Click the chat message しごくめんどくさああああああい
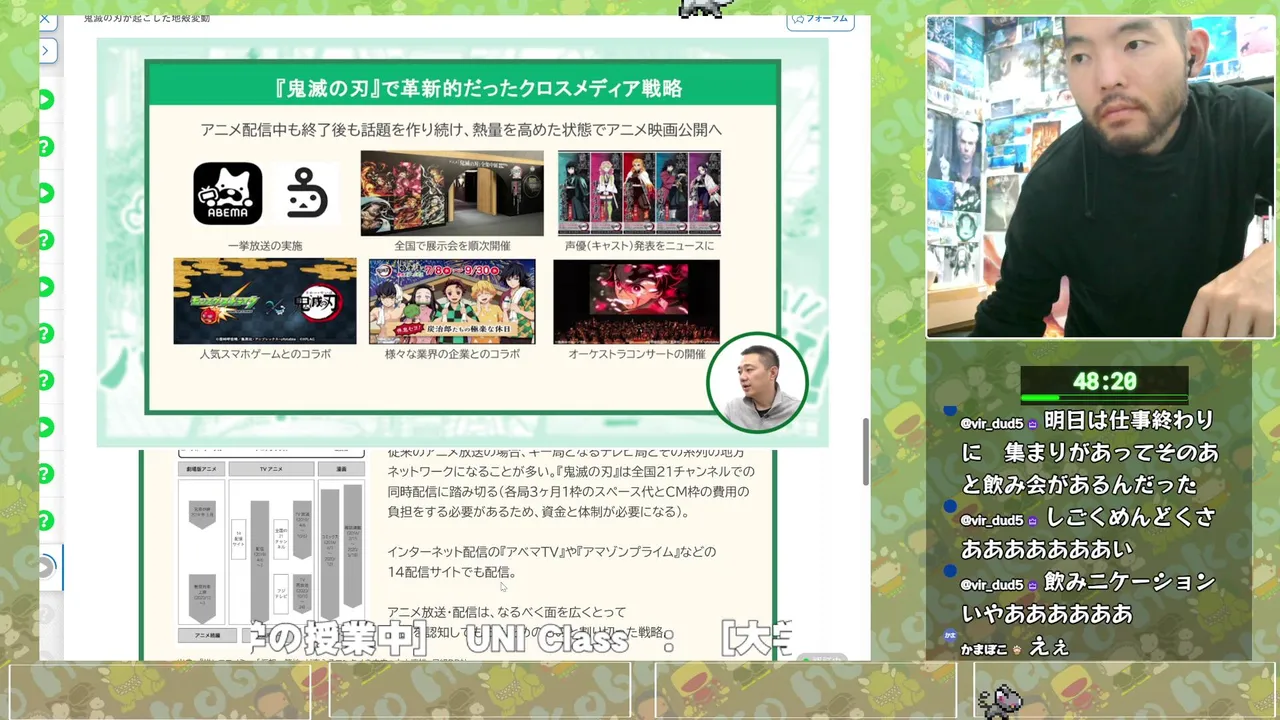This screenshot has width=1280, height=720. tap(1089, 532)
